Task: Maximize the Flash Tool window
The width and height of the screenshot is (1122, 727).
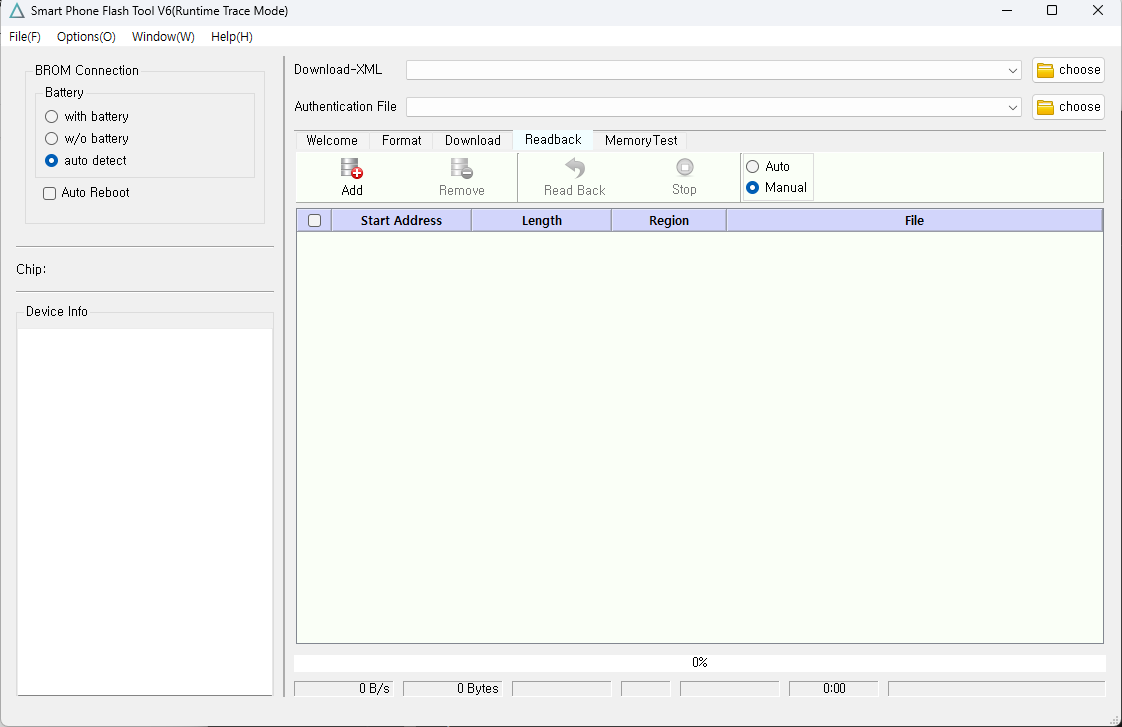Action: coord(1052,11)
